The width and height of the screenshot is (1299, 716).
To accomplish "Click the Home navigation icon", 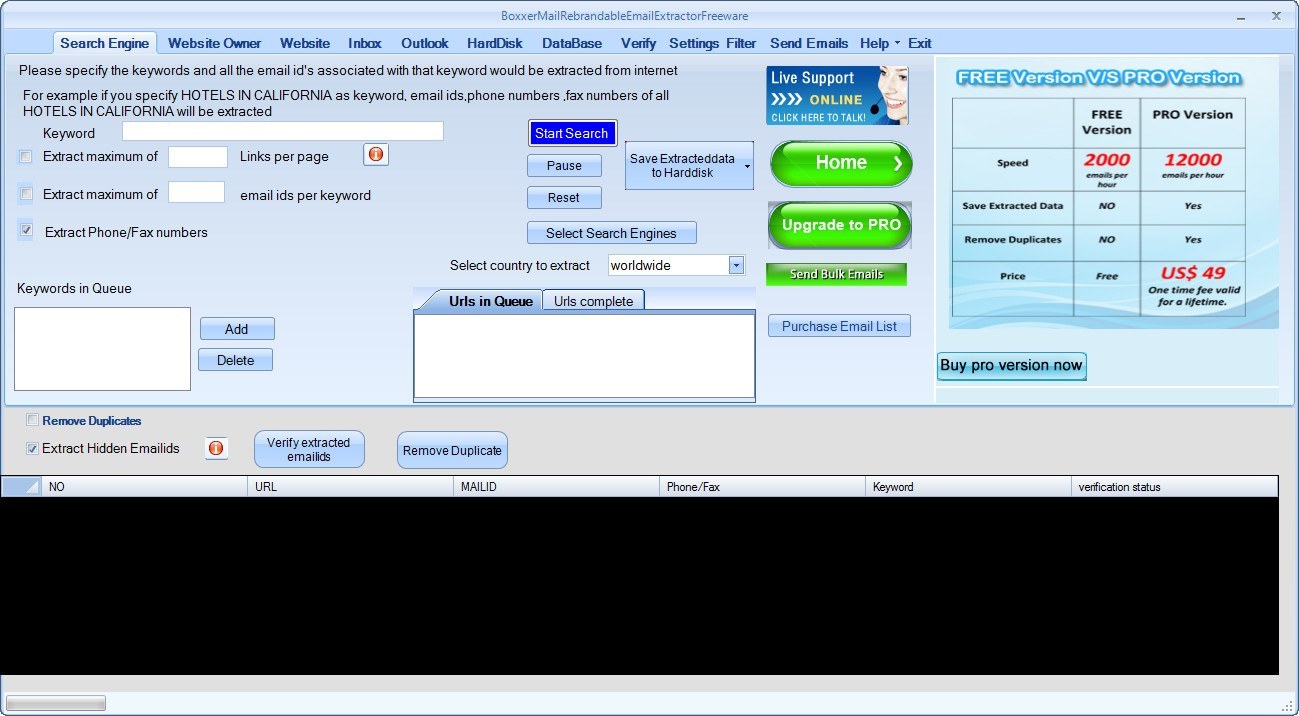I will click(x=840, y=162).
